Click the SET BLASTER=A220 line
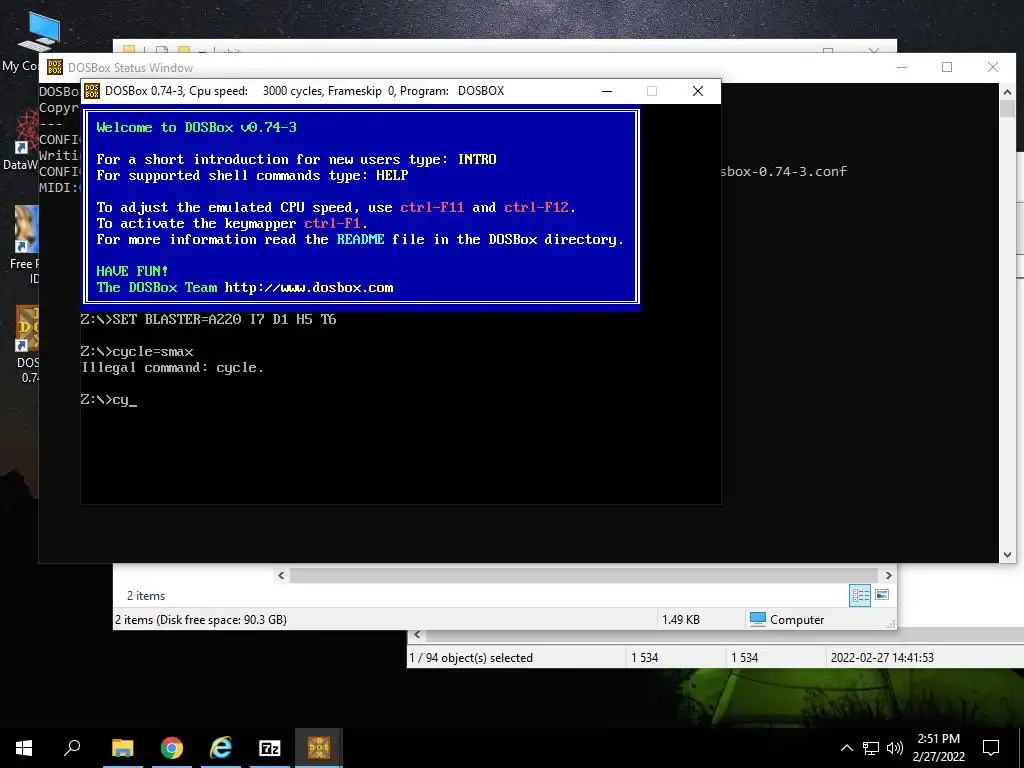The width and height of the screenshot is (1024, 768). click(x=208, y=319)
